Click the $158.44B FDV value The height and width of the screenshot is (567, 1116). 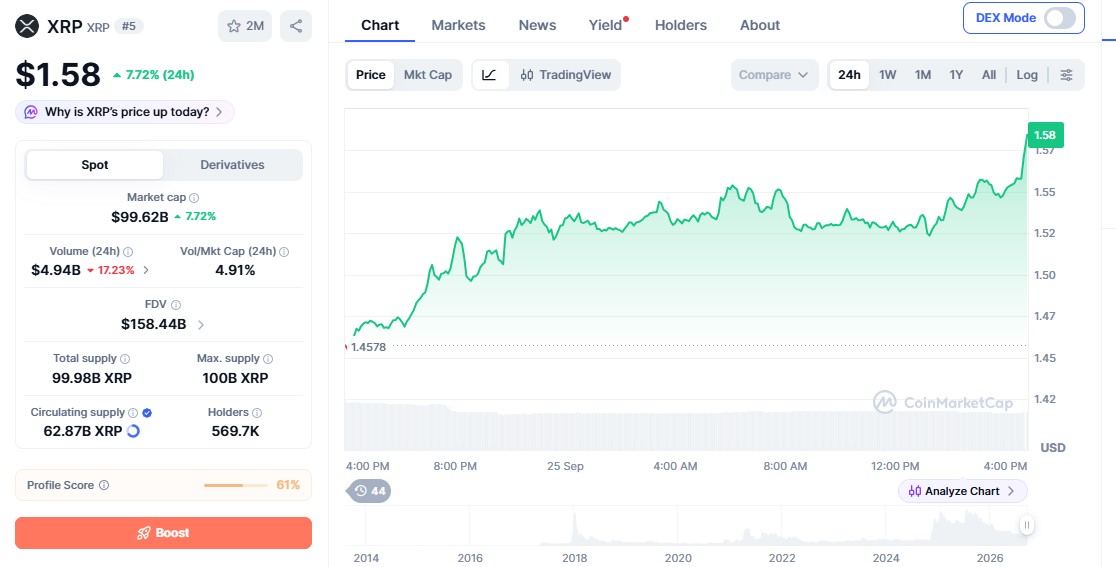[154, 324]
